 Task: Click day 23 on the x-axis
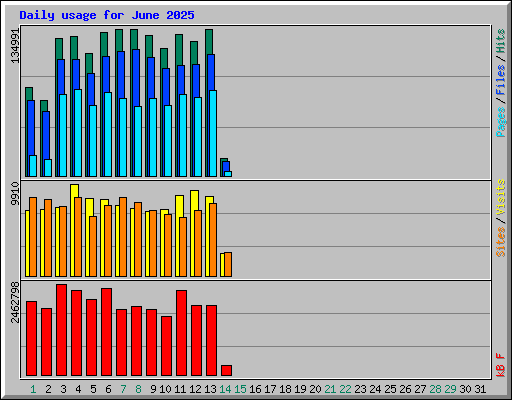360,389
